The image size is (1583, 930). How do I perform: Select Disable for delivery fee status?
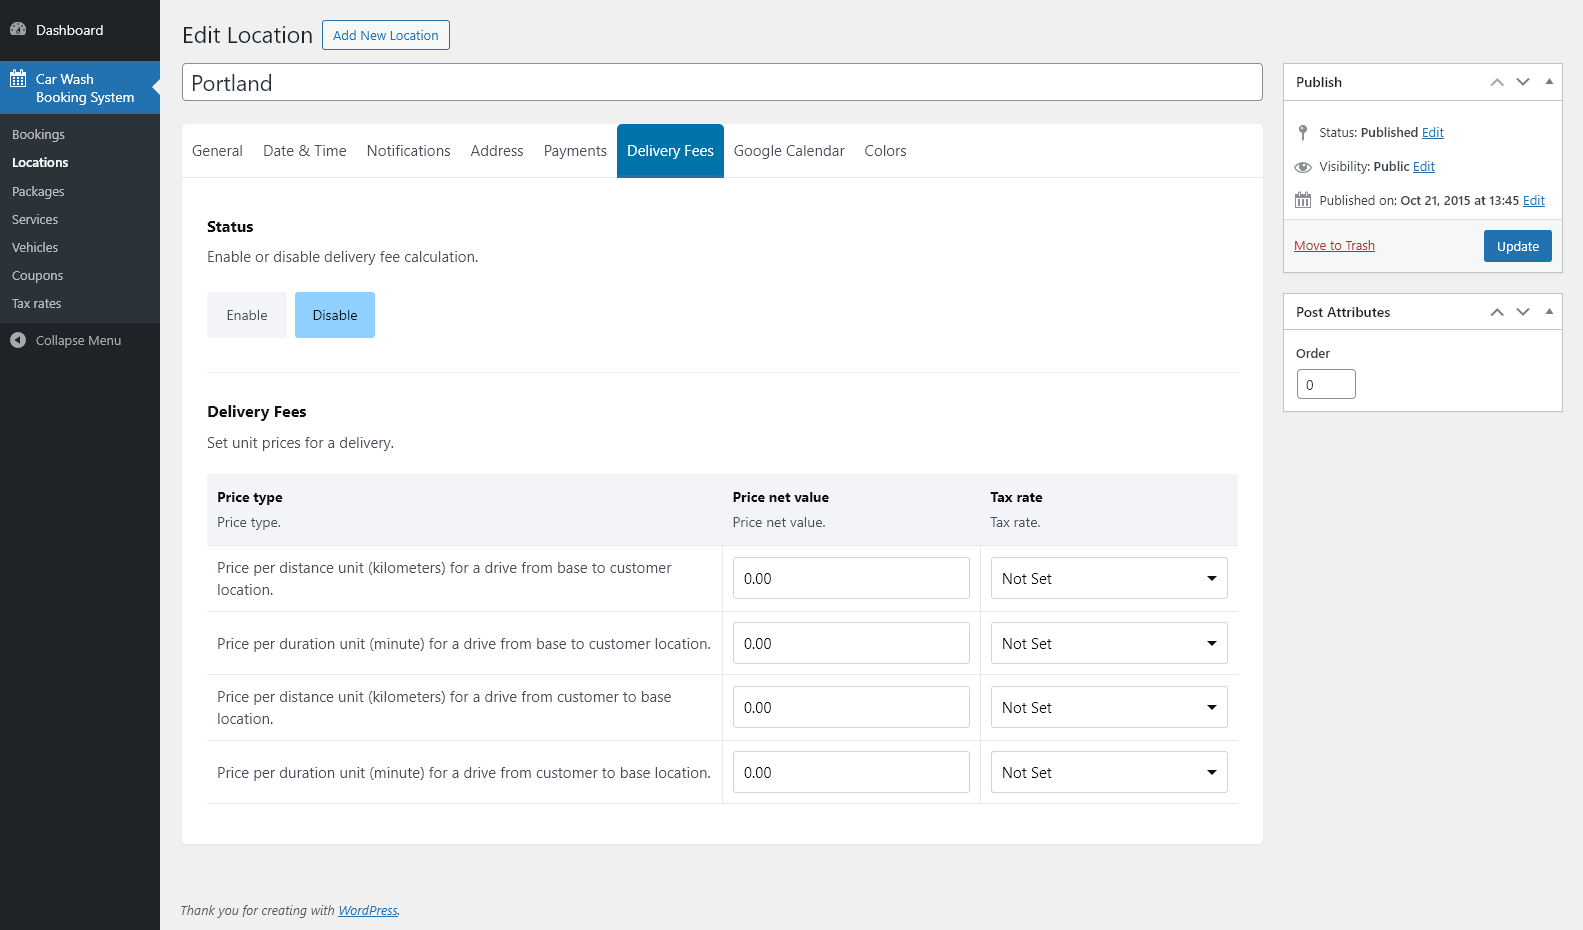pyautogui.click(x=335, y=315)
